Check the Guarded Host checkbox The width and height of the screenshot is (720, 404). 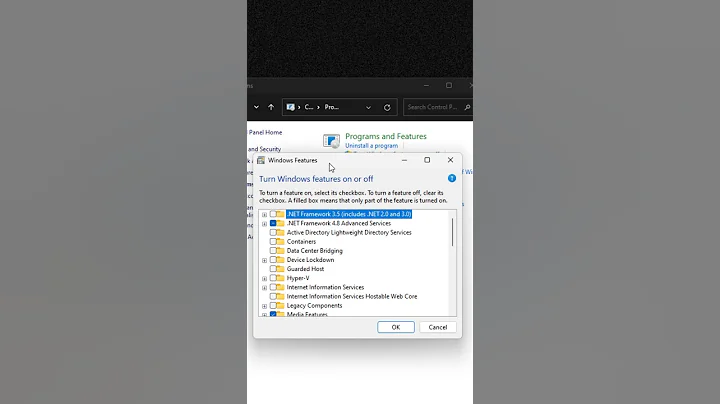point(273,269)
